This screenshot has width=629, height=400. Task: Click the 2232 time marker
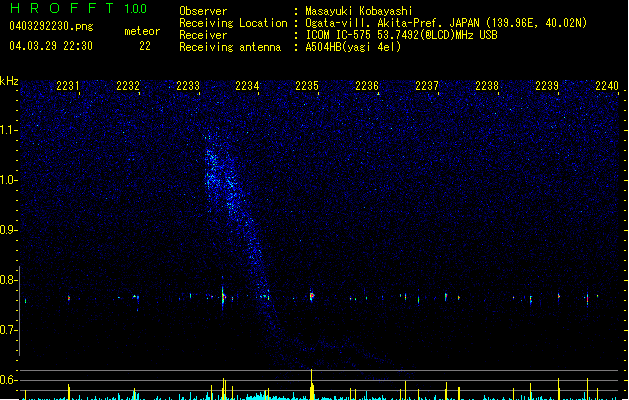pos(128,86)
